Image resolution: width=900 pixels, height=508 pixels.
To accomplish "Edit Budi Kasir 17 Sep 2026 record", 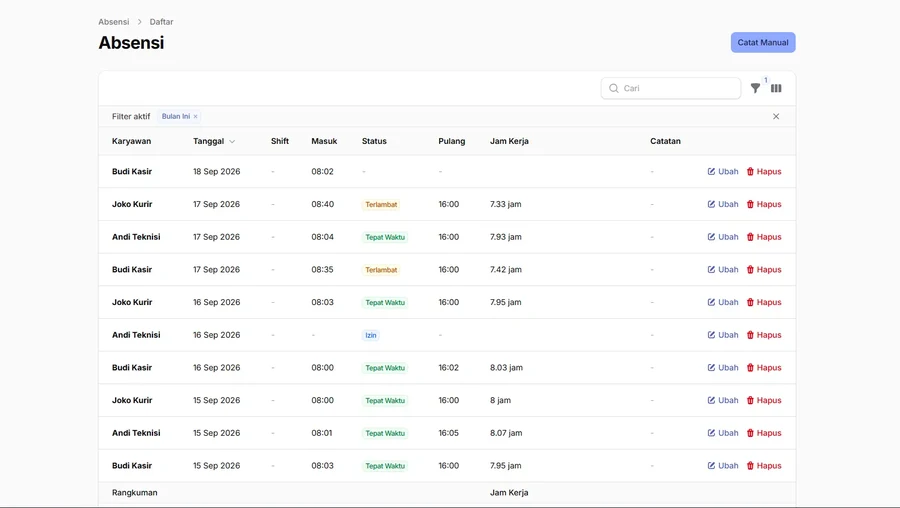I will 723,270.
